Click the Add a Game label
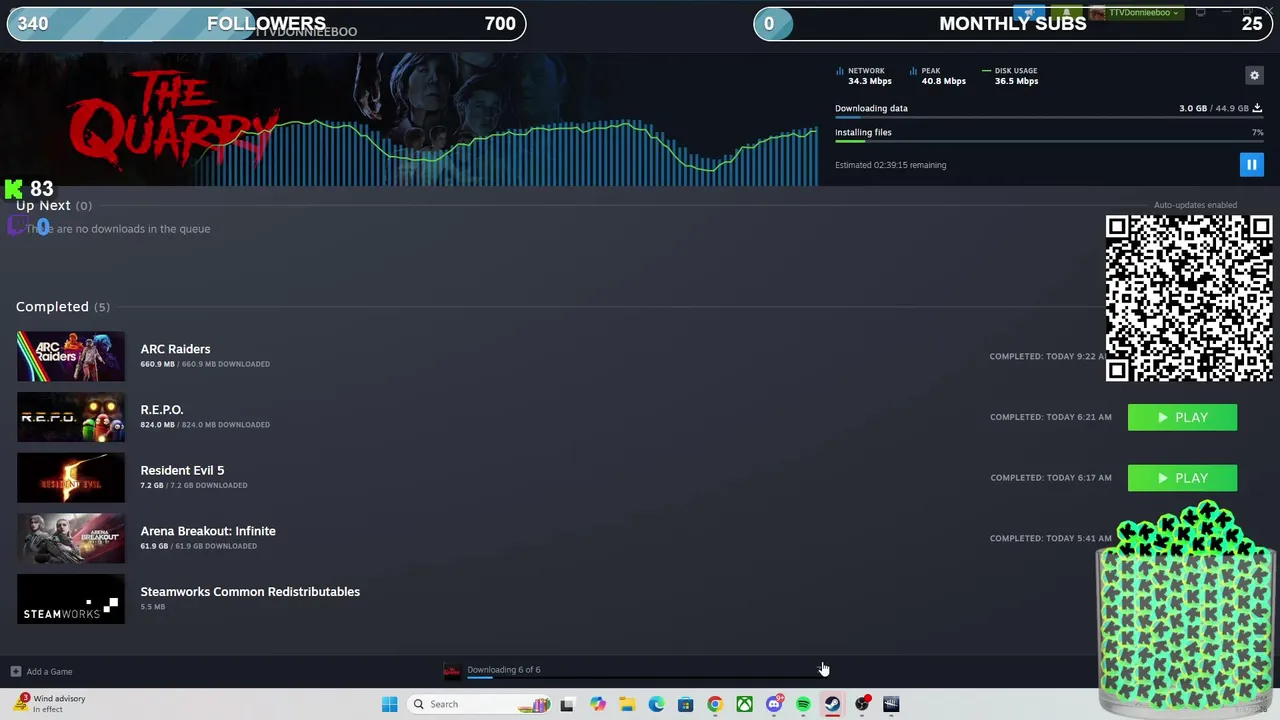Viewport: 1280px width, 720px height. (x=49, y=672)
